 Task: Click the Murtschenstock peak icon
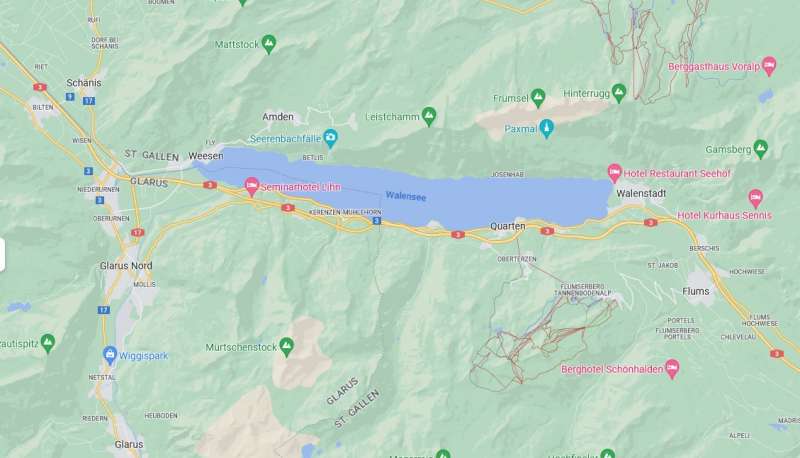tap(286, 347)
